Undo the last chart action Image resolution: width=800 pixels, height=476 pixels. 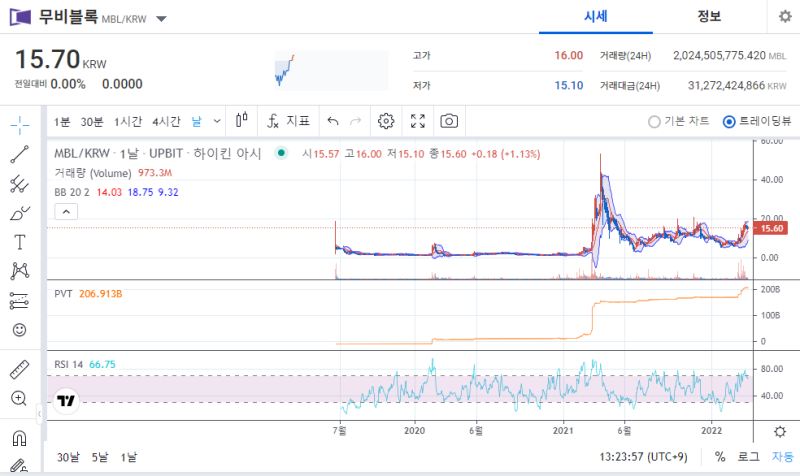(x=333, y=121)
